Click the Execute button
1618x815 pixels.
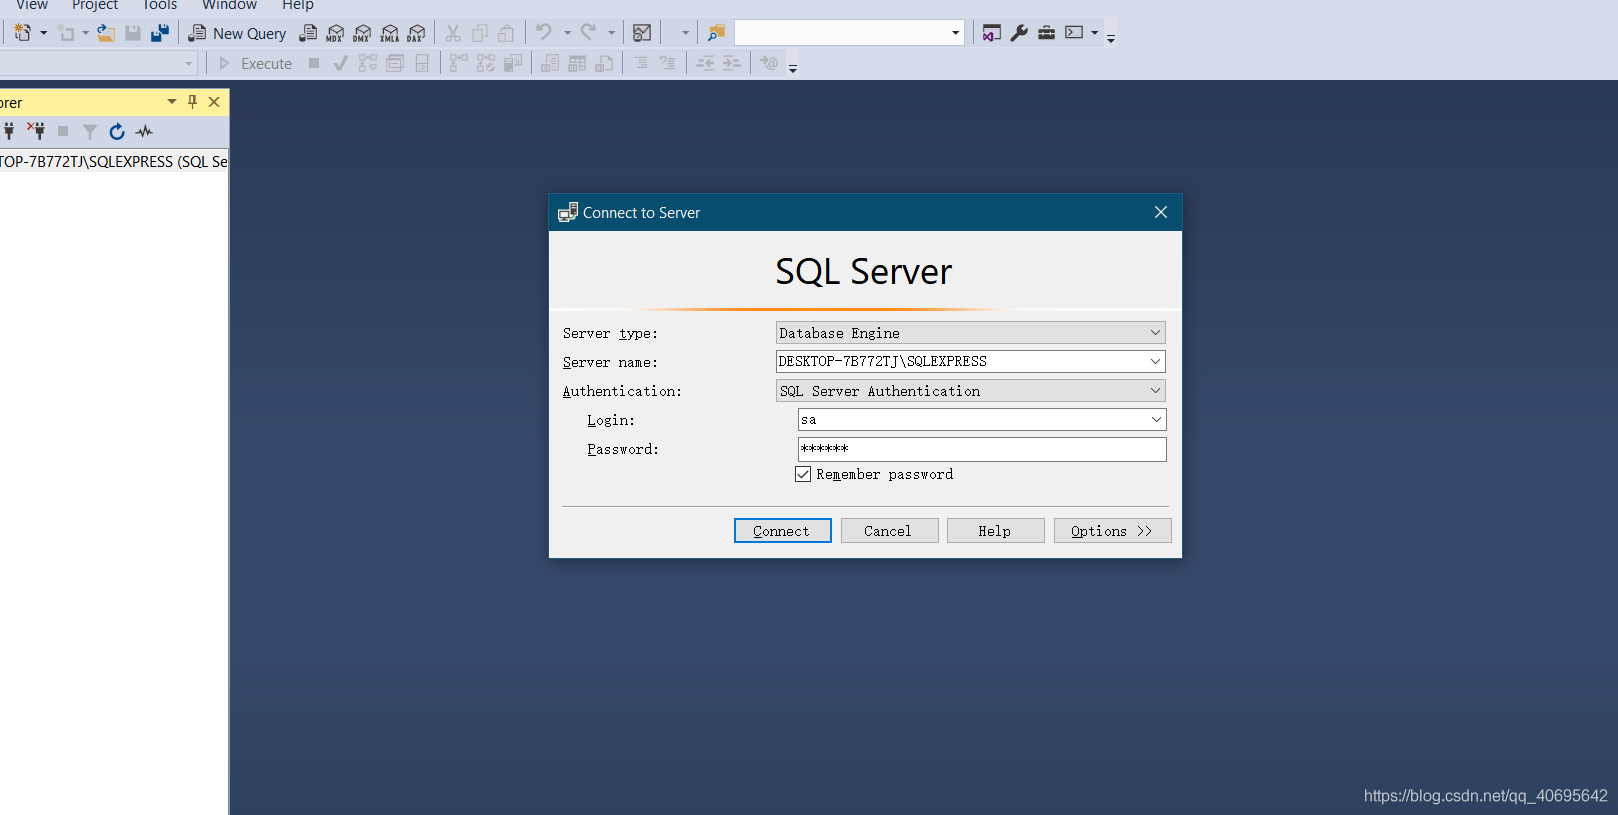[255, 63]
